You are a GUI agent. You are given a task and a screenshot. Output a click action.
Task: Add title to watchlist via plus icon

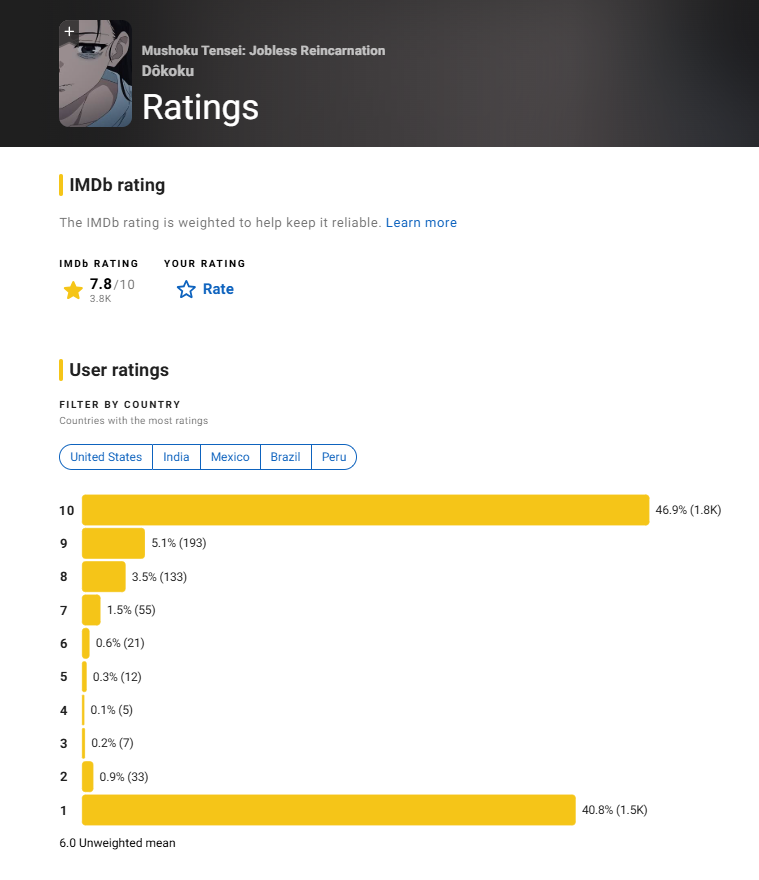(69, 31)
